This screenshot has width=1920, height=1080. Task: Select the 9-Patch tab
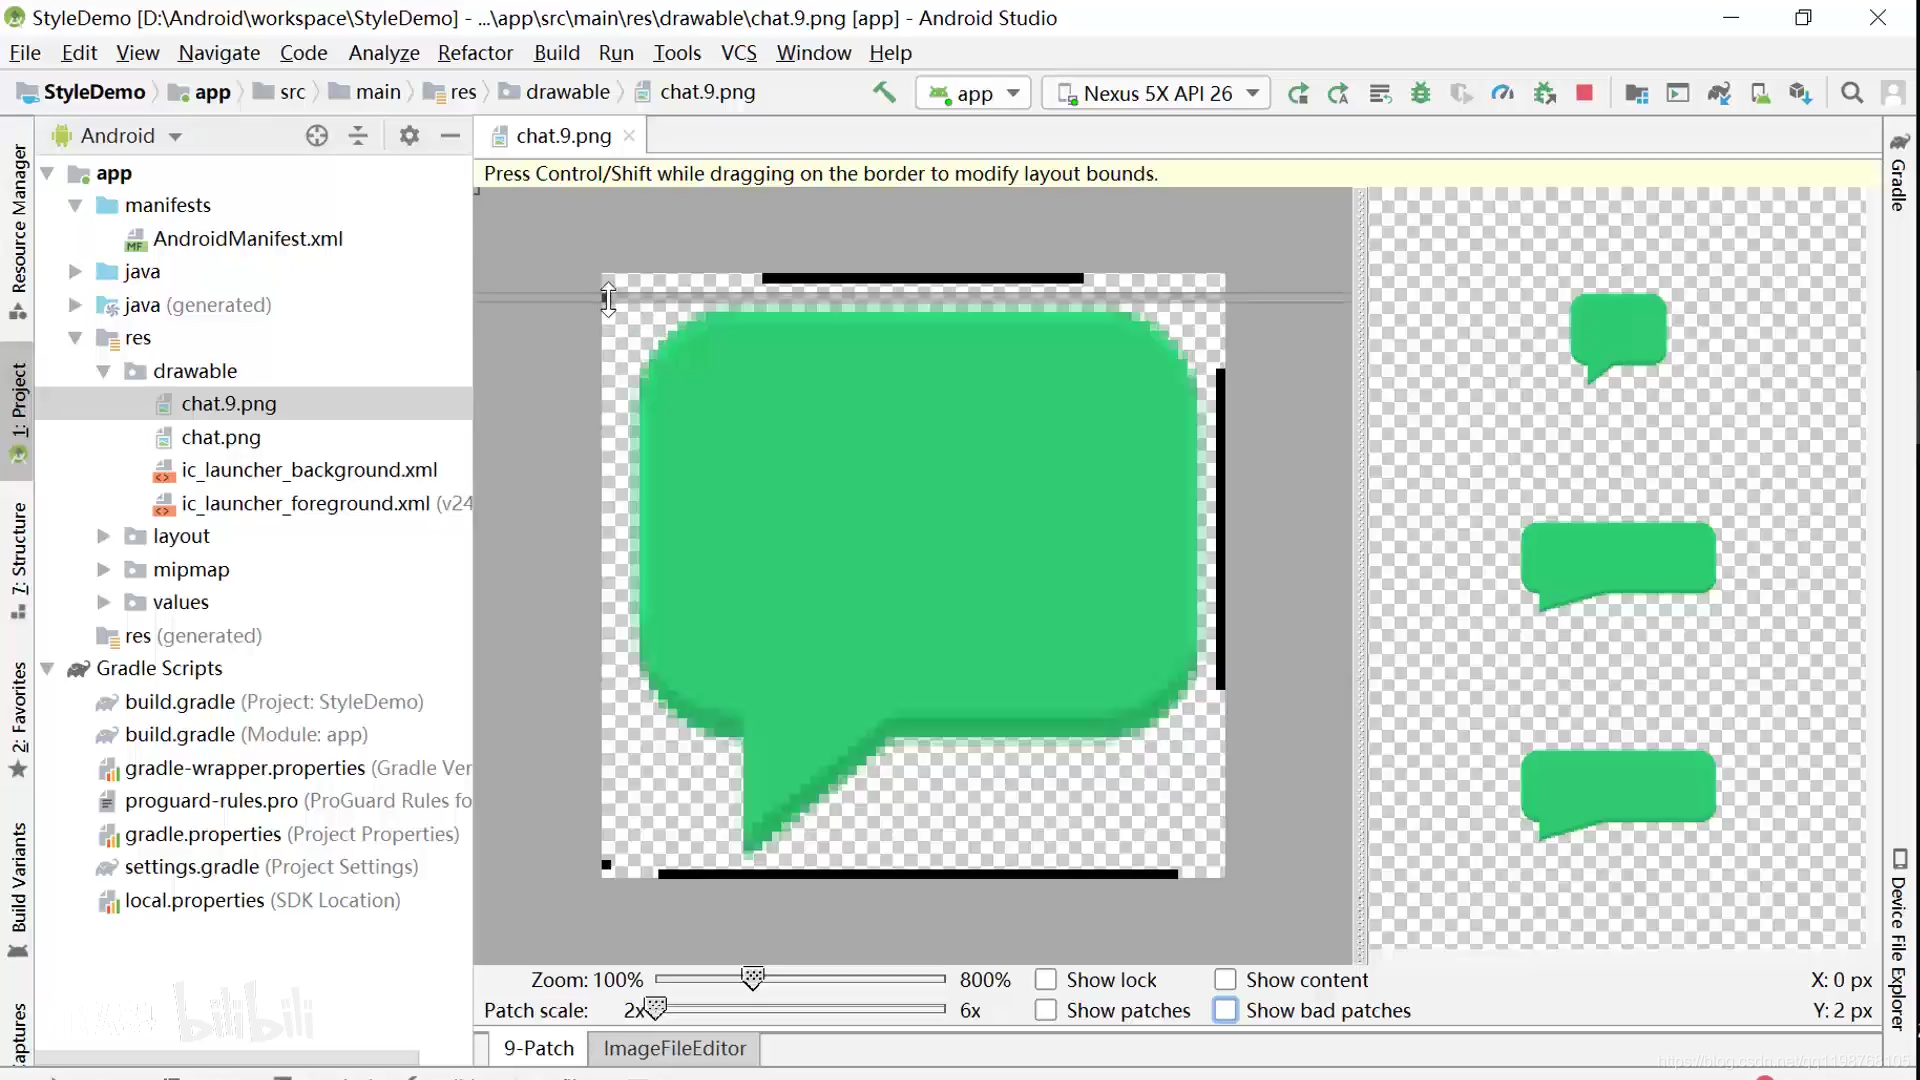(539, 1047)
